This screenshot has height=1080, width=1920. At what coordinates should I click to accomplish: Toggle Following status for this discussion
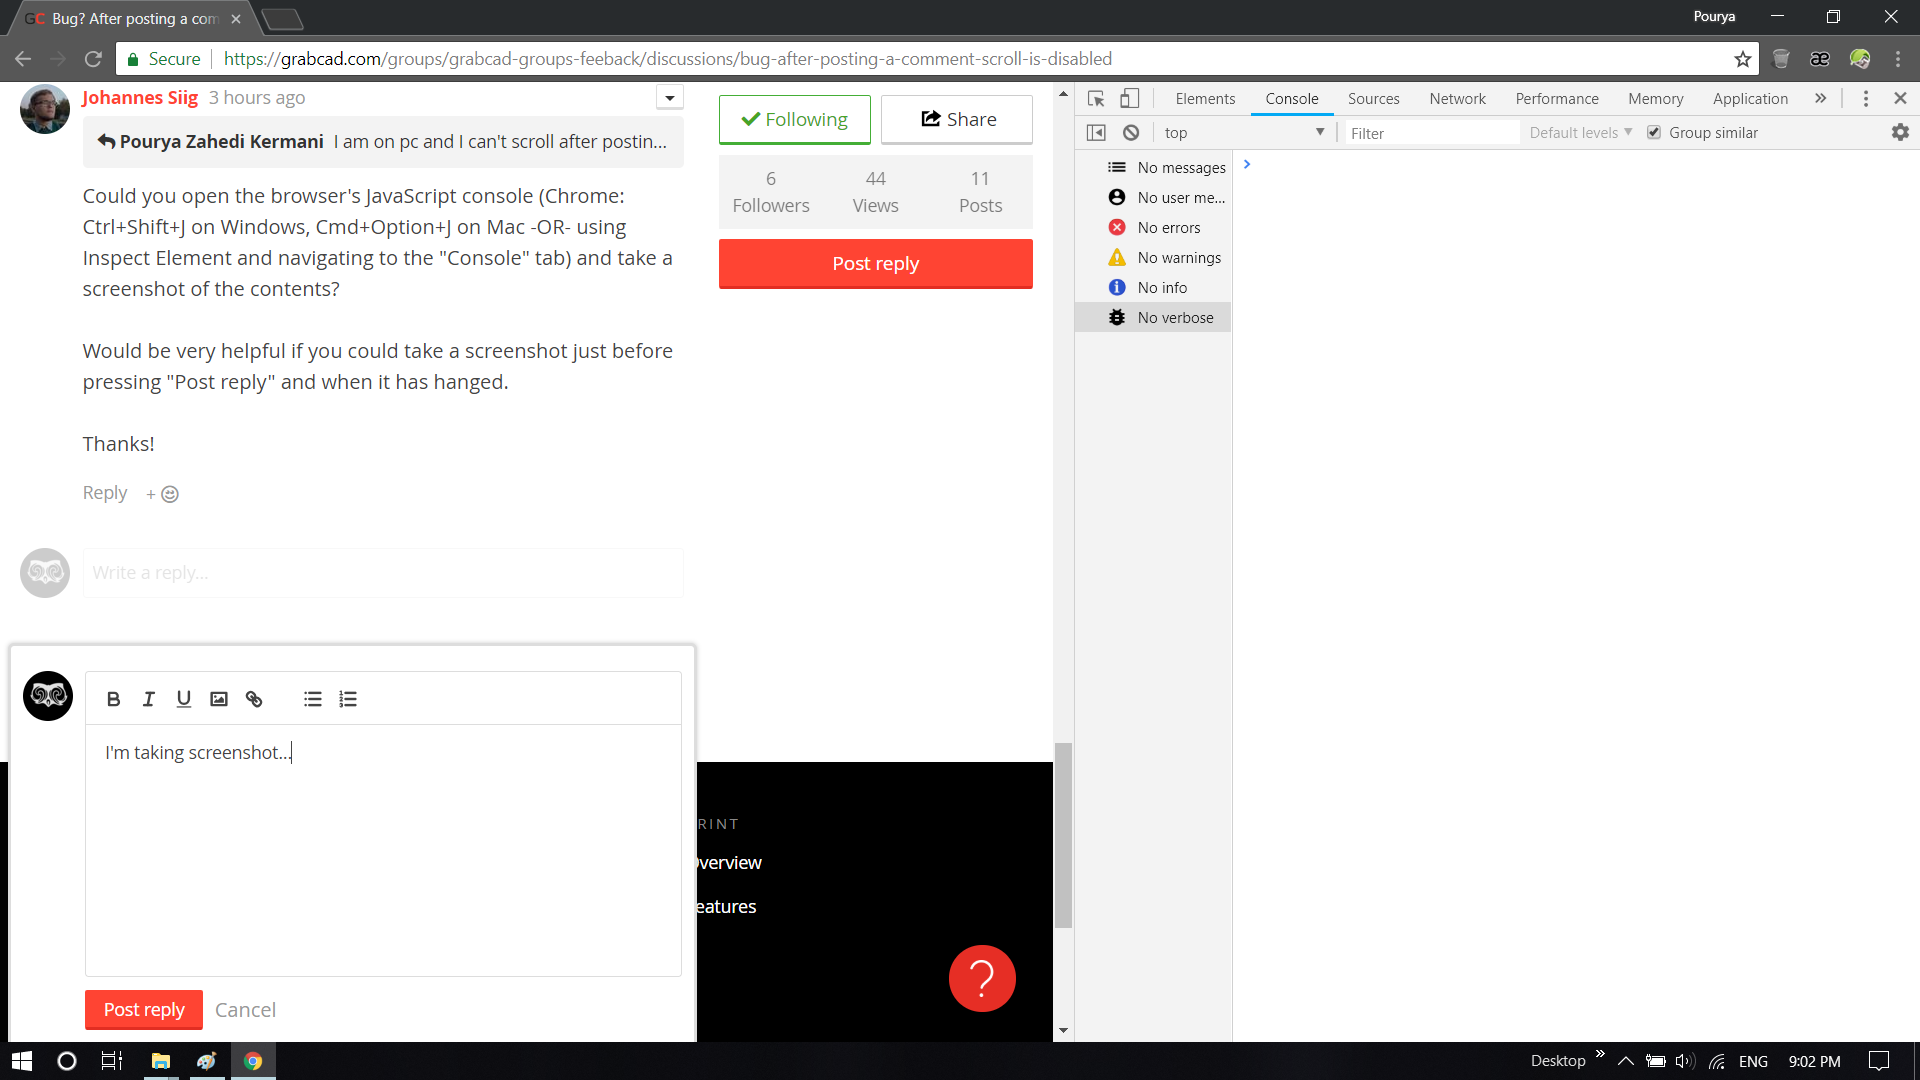click(795, 119)
